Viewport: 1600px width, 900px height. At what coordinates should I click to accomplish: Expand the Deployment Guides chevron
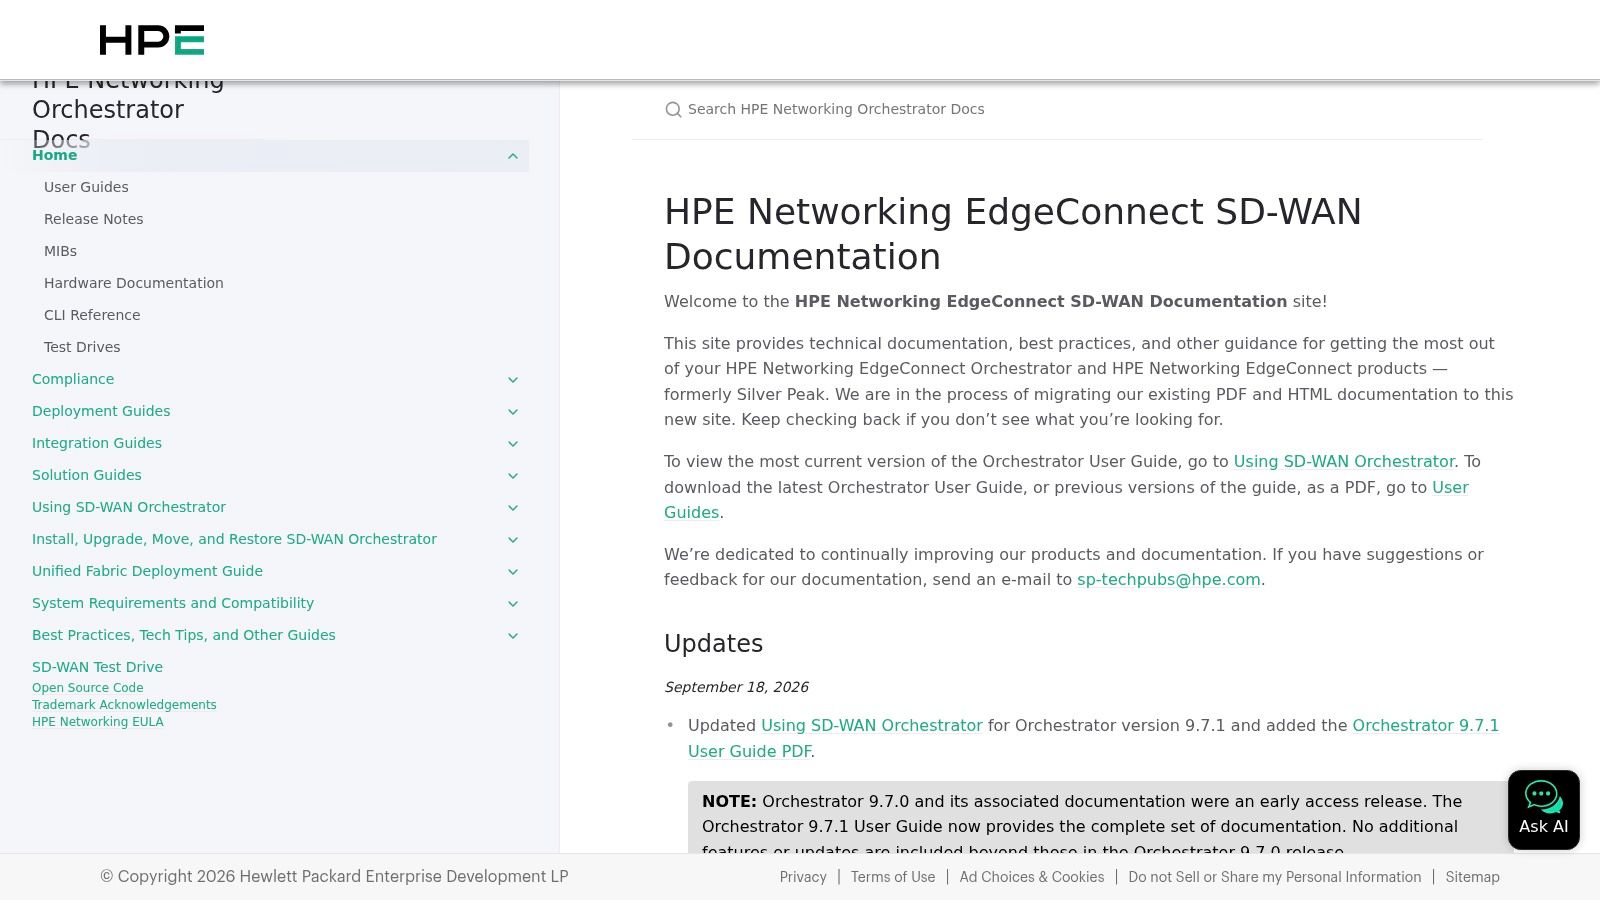coord(513,412)
